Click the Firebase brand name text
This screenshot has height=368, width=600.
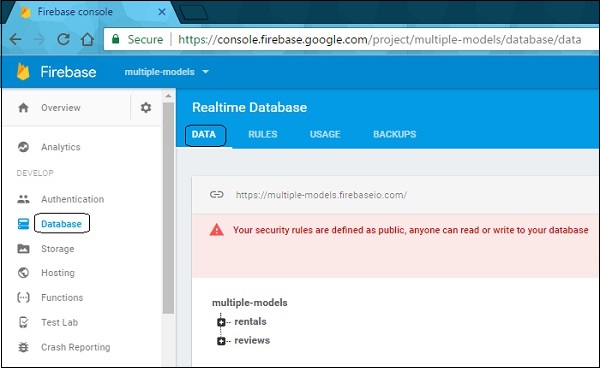click(68, 72)
